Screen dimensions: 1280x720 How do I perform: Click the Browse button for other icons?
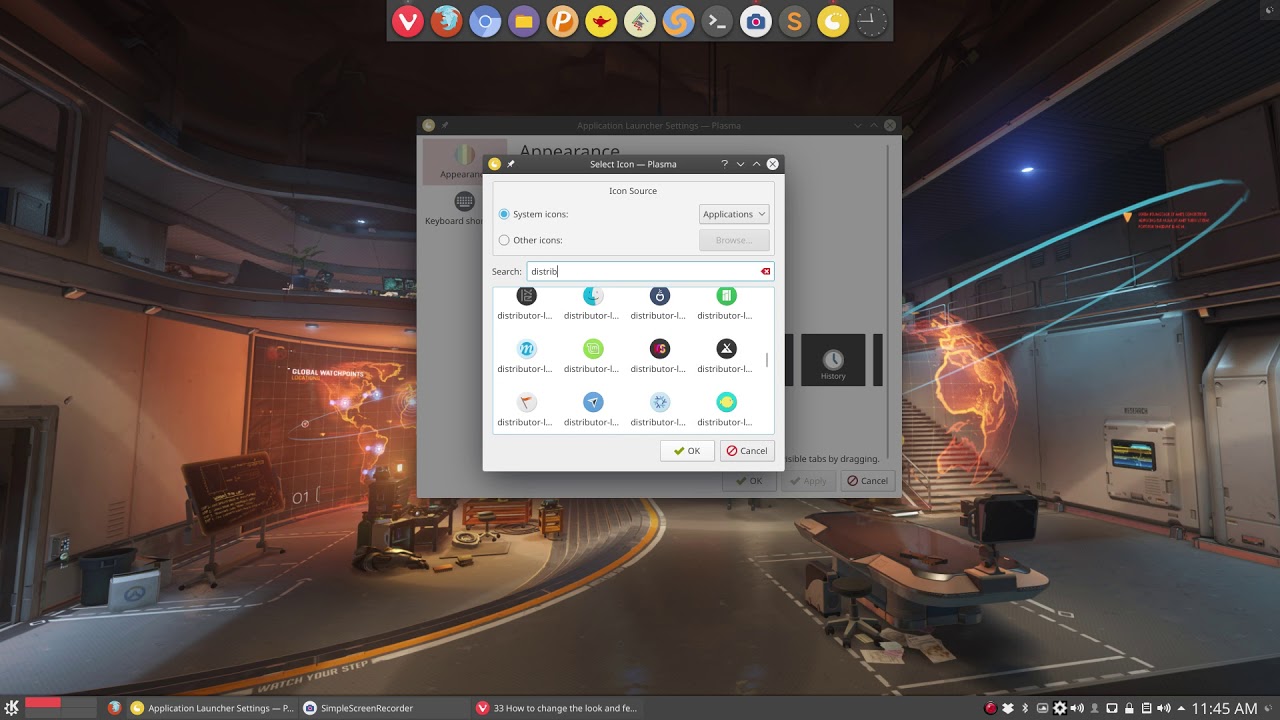[734, 240]
